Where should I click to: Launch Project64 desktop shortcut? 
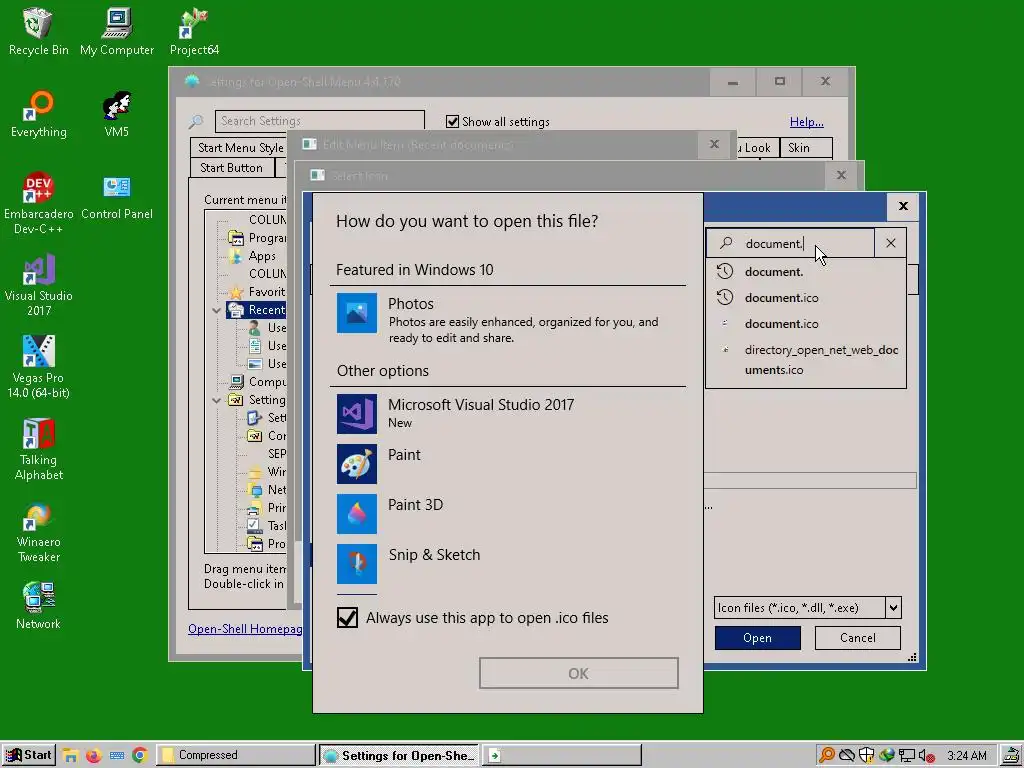tap(194, 31)
